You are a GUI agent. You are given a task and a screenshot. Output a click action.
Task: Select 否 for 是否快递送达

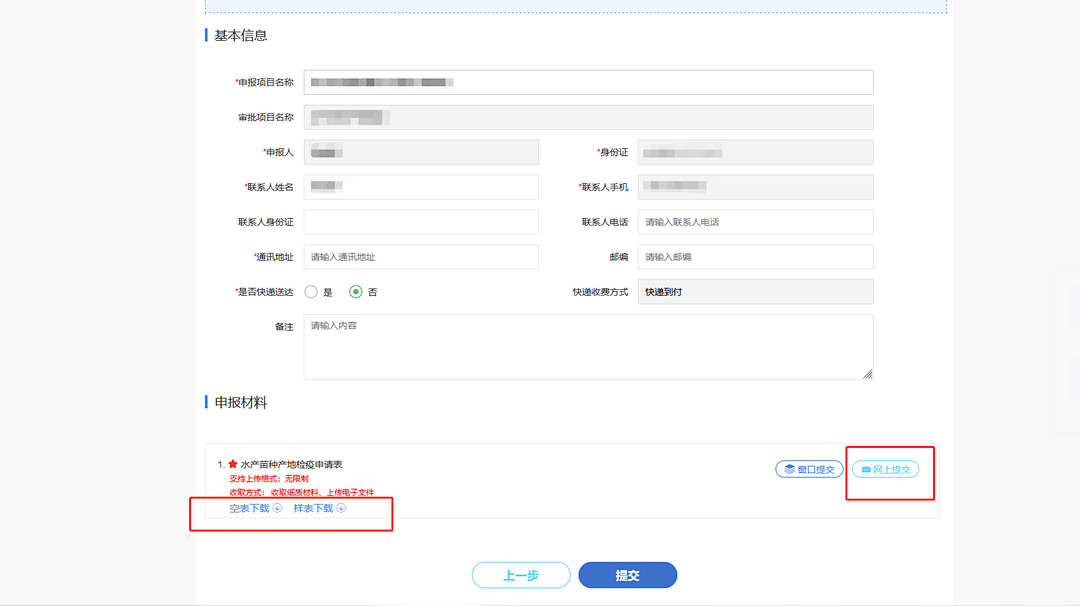pyautogui.click(x=355, y=292)
